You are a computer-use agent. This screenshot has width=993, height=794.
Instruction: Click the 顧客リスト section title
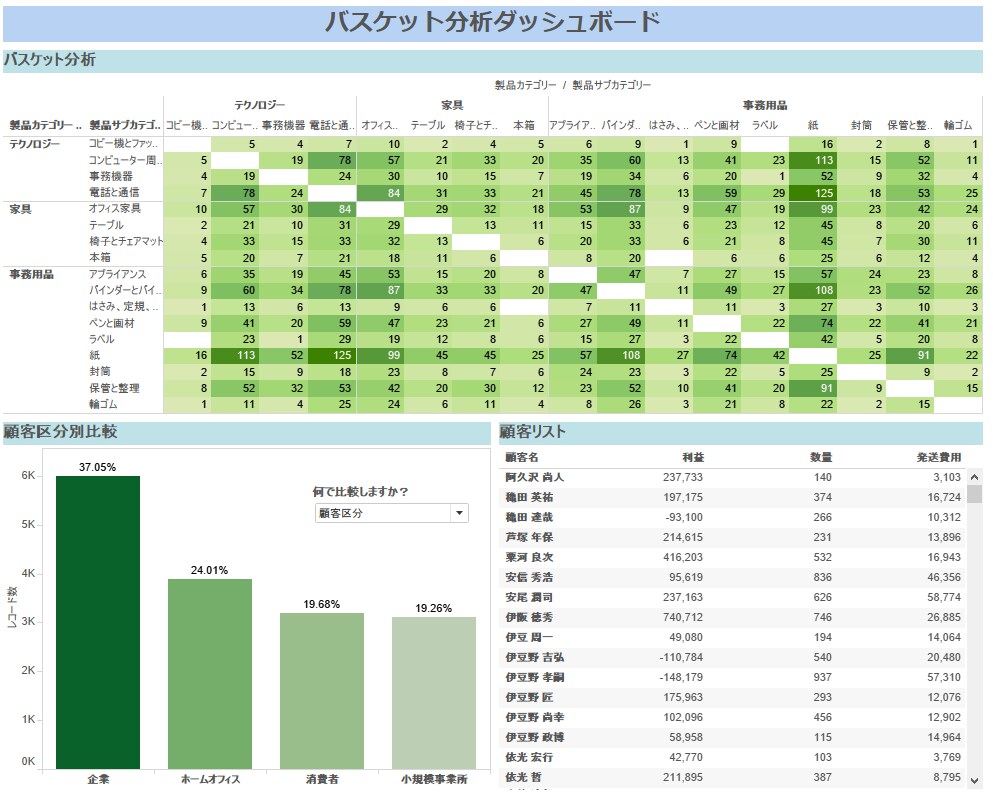point(533,432)
